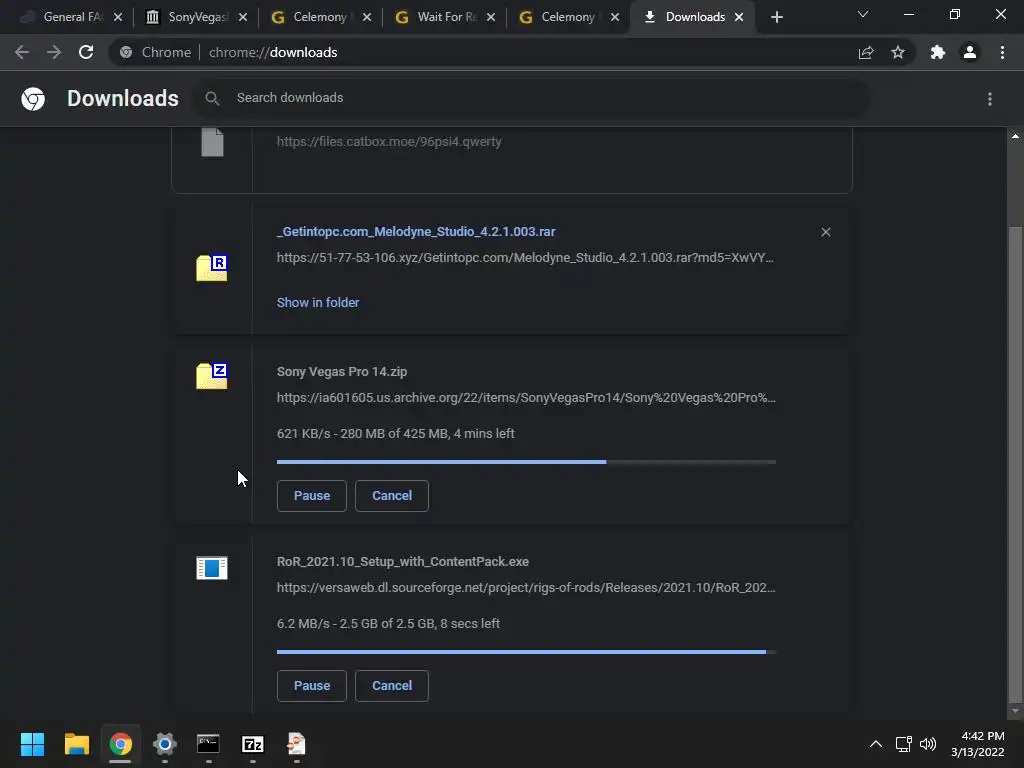Switch to the second Celemony tab
This screenshot has height=768, width=1024.
[568, 17]
